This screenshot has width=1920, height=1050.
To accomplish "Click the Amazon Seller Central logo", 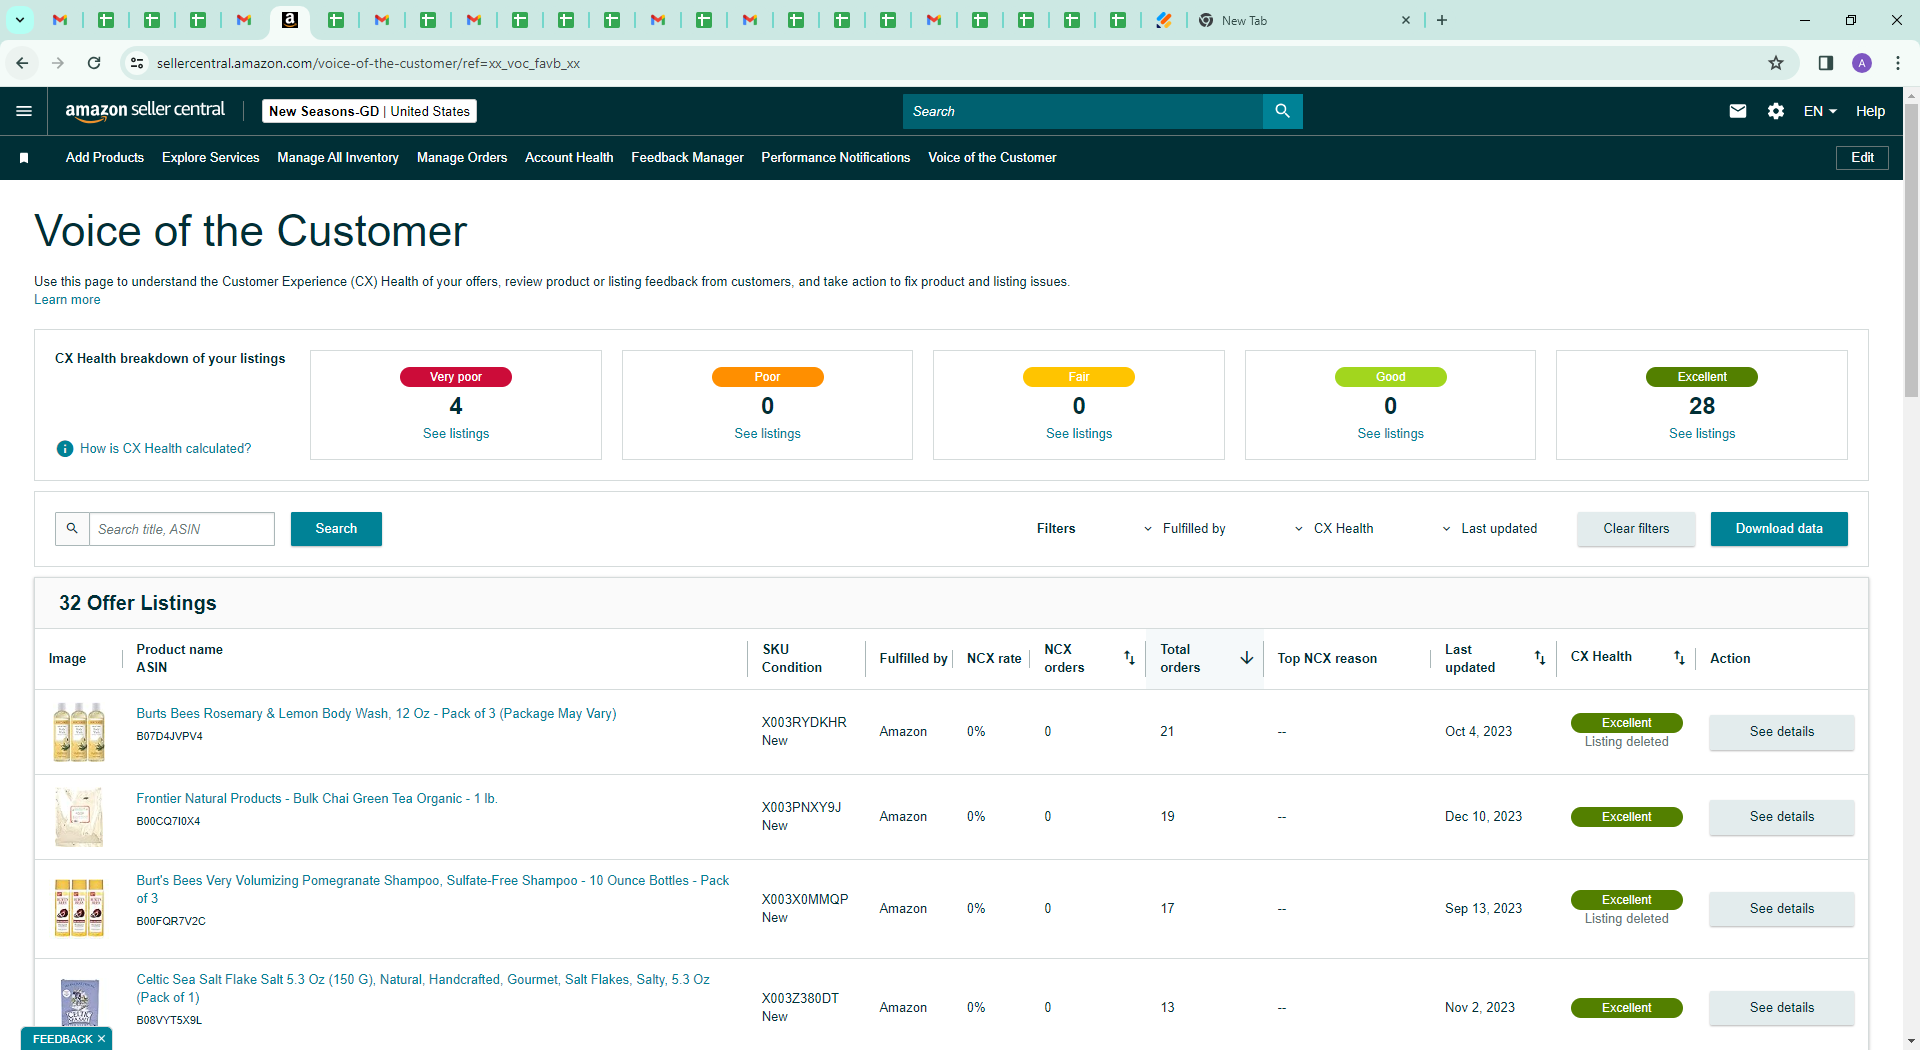I will (145, 111).
